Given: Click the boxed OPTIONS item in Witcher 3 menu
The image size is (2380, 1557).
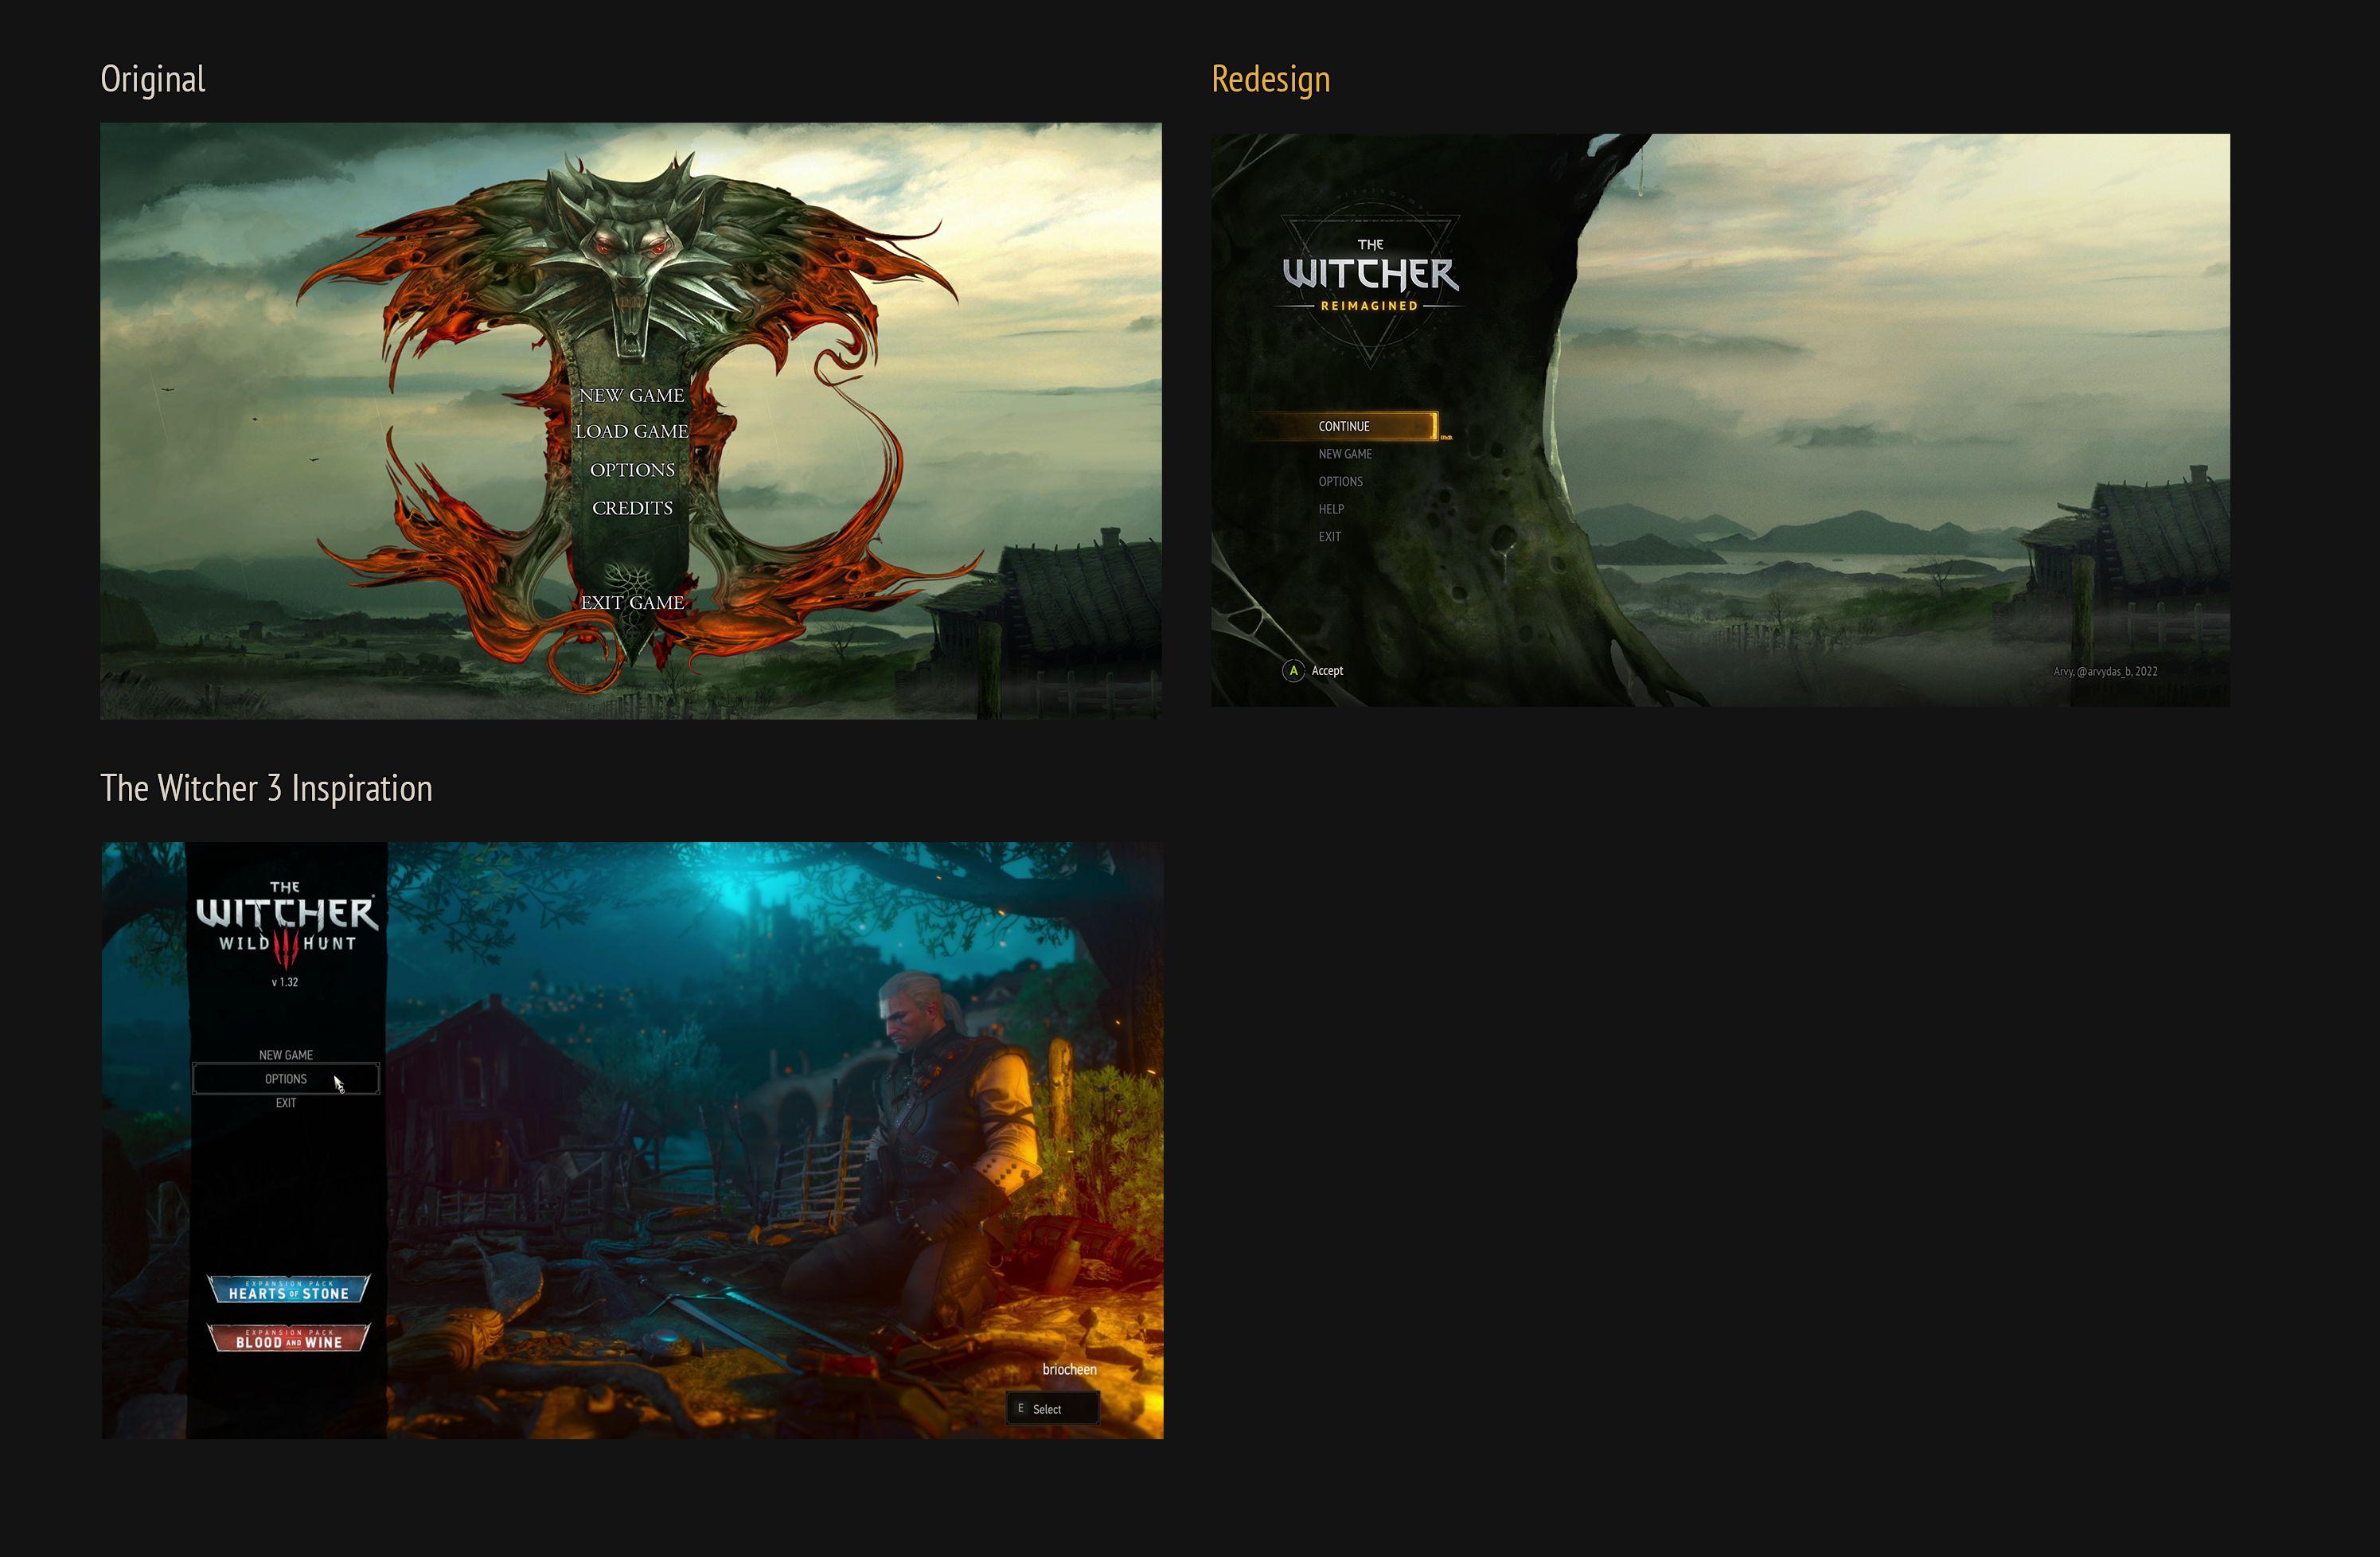Looking at the screenshot, I should [x=286, y=1079].
